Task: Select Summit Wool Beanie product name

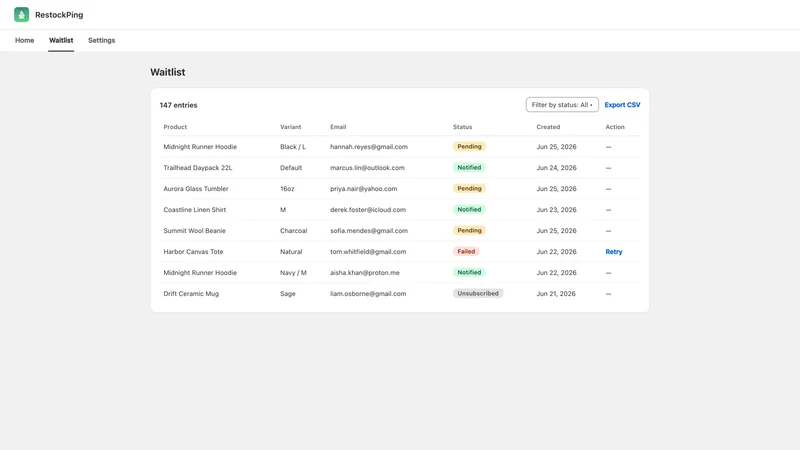Action: tap(194, 231)
